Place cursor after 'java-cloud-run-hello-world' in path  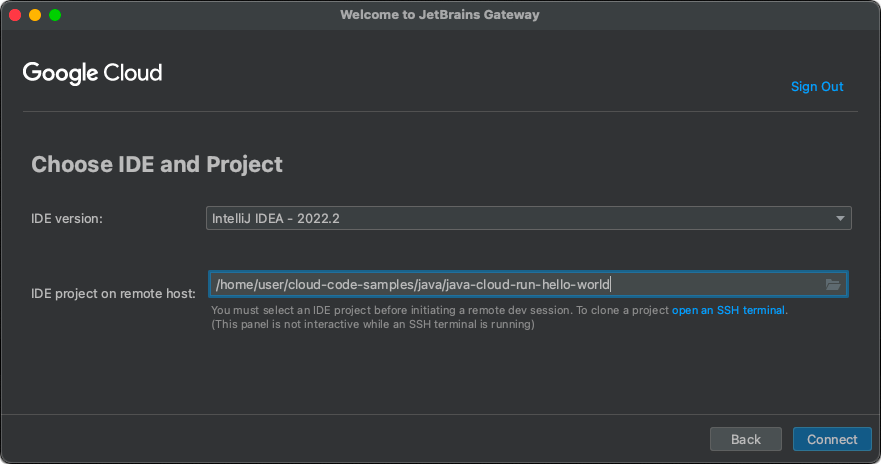click(x=610, y=285)
